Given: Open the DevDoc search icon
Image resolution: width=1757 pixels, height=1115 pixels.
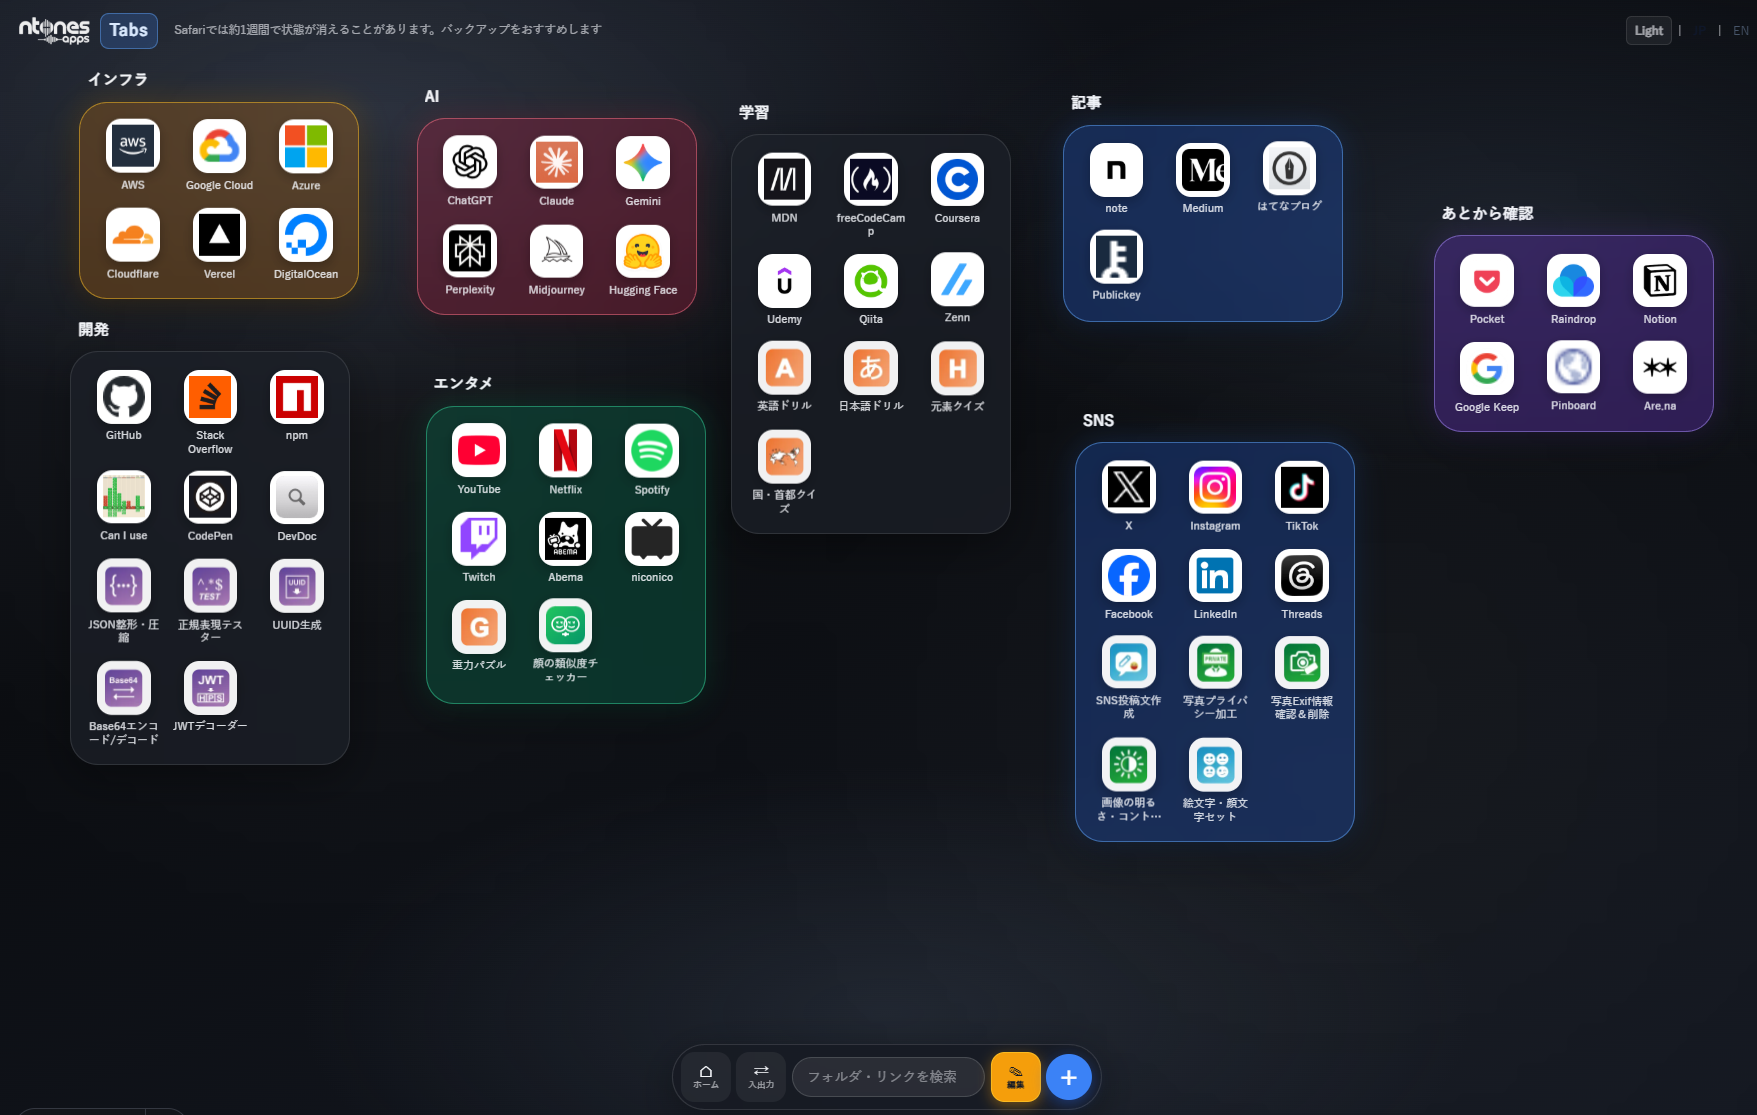Looking at the screenshot, I should [297, 497].
